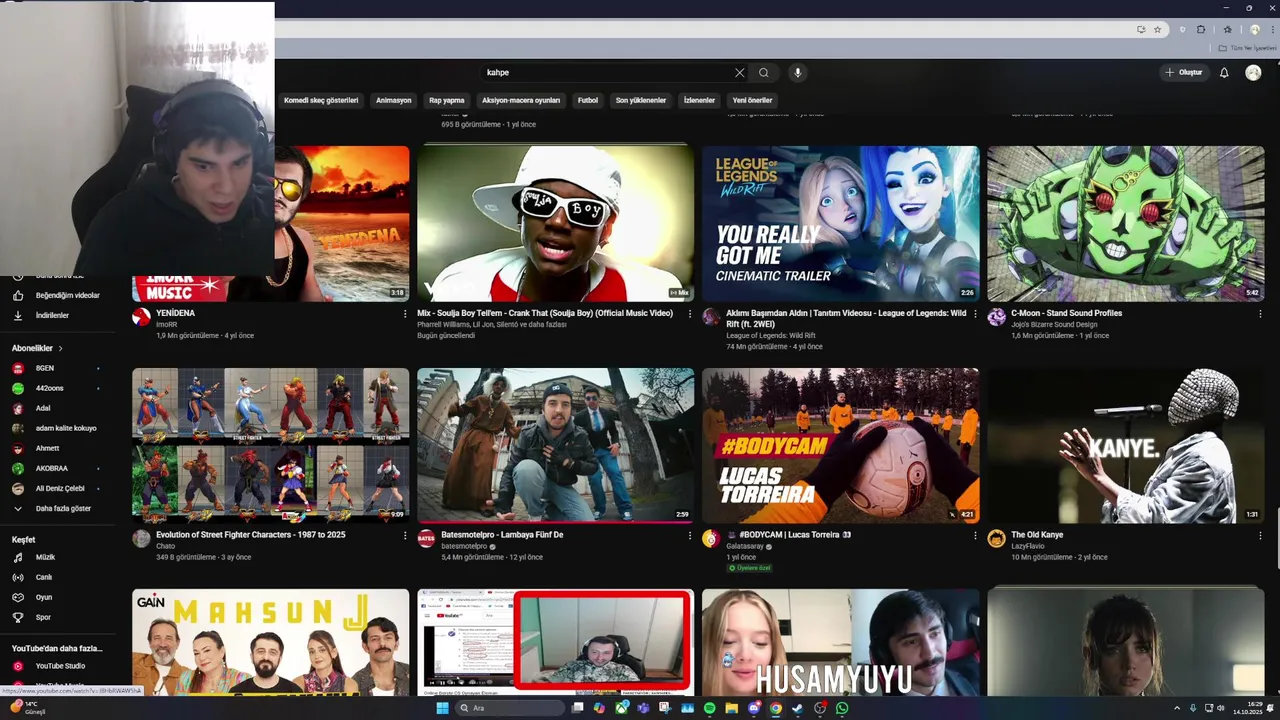This screenshot has width=1280, height=720.
Task: Expand the Abonelikler section chevron
Action: [x=60, y=348]
